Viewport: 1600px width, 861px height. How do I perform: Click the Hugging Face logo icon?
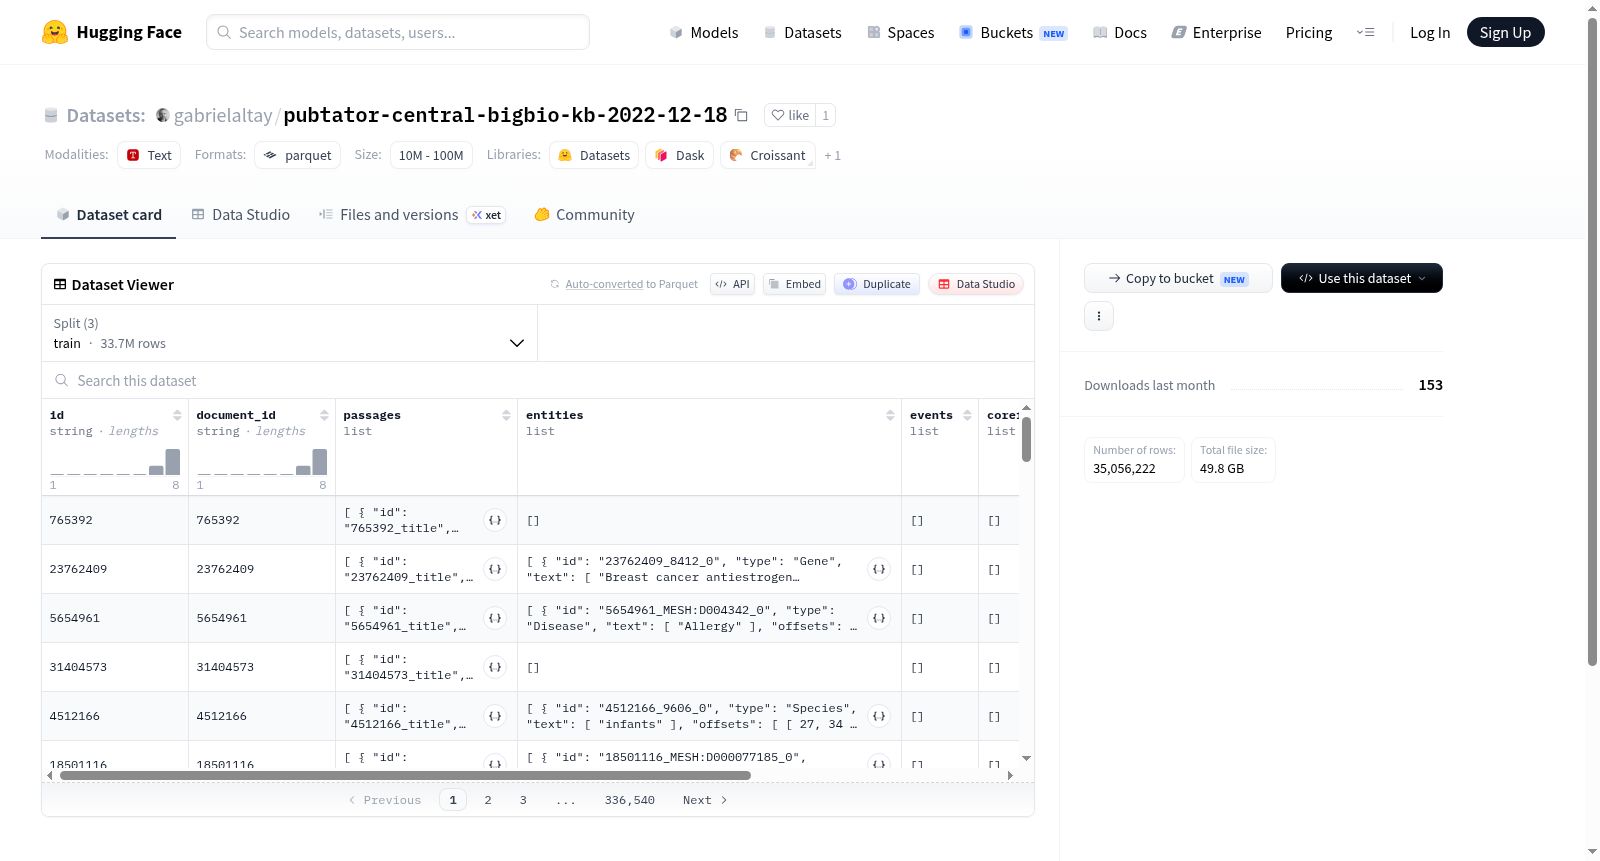tap(55, 32)
